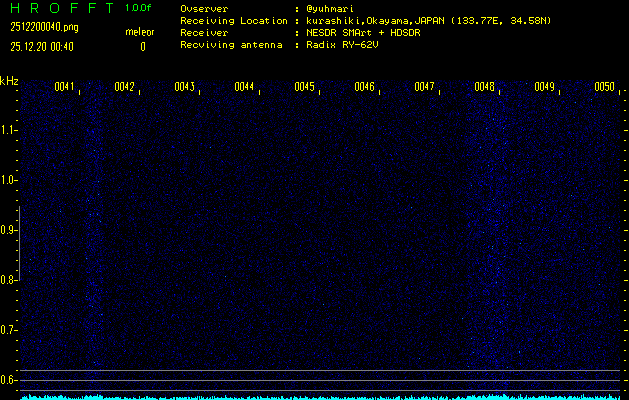Click the 0047 time marker
The height and width of the screenshot is (400, 629).
click(424, 87)
